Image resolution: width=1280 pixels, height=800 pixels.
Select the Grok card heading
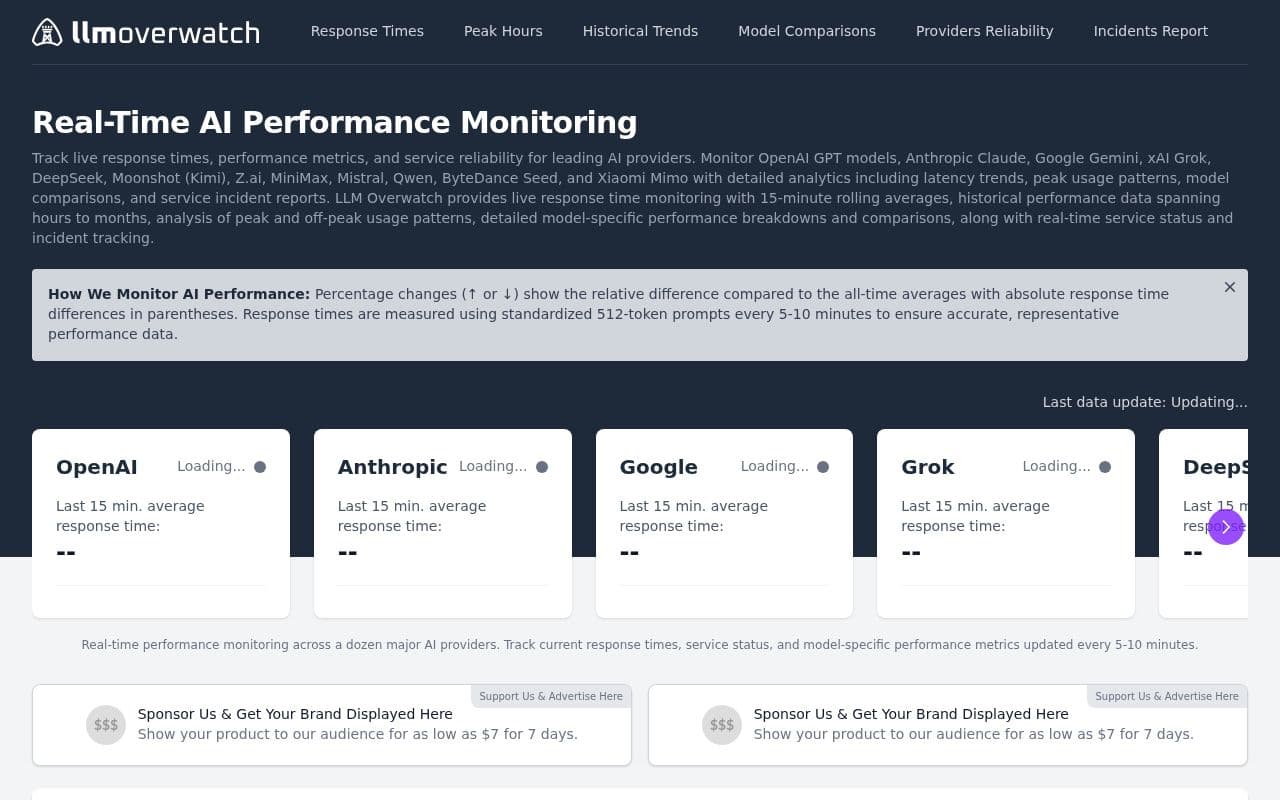coord(928,467)
